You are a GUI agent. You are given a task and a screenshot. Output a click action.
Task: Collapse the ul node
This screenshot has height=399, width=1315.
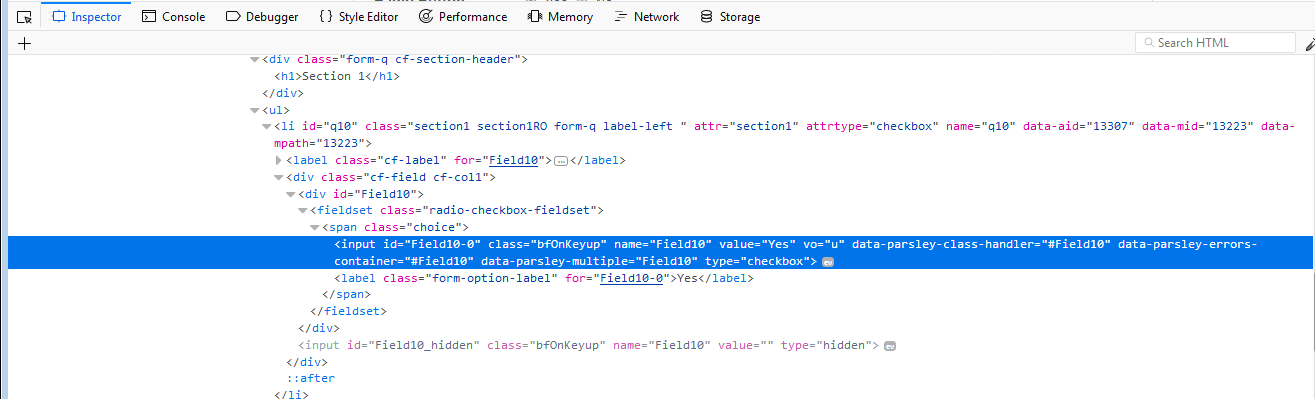point(255,110)
